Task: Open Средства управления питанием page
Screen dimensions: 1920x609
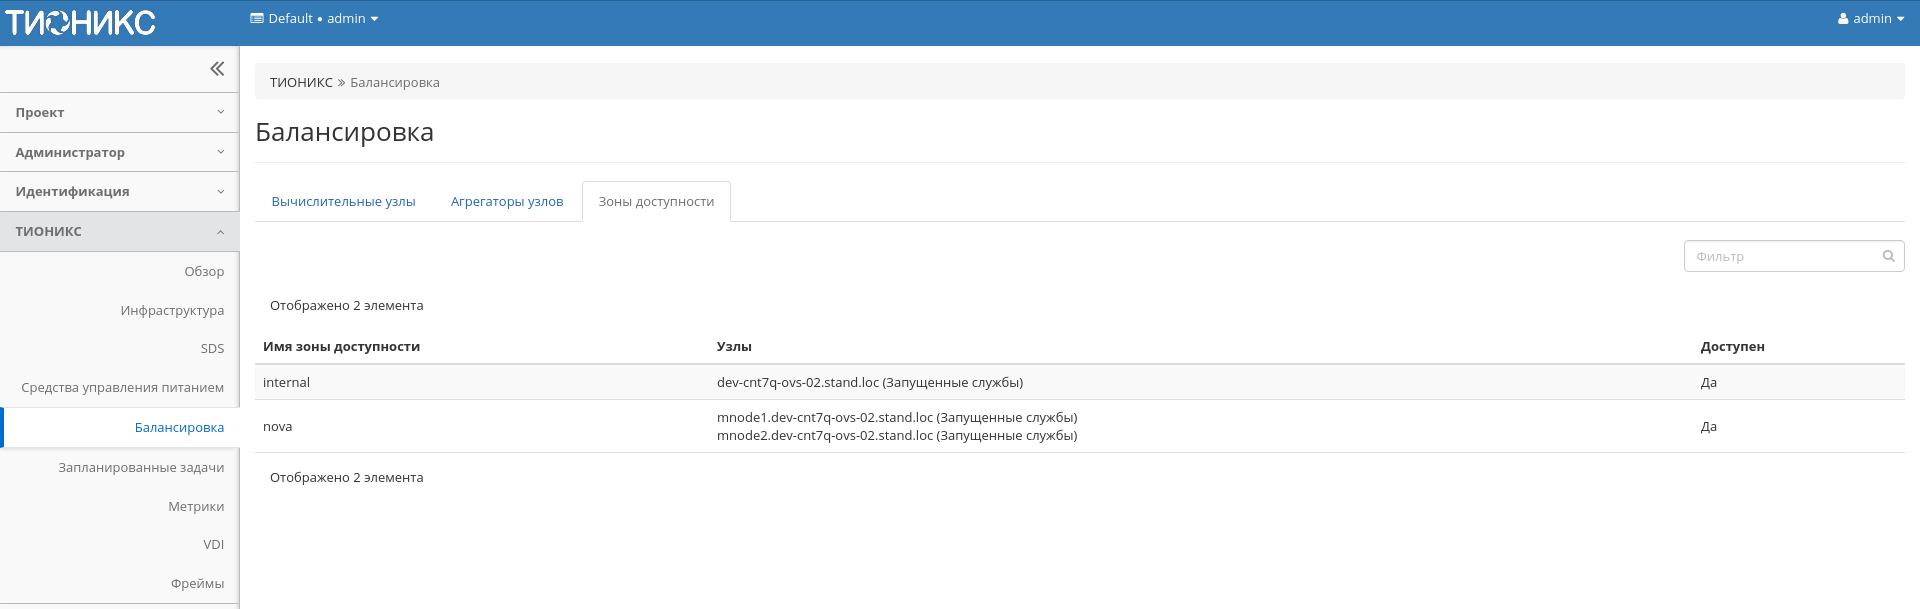Action: pyautogui.click(x=122, y=388)
